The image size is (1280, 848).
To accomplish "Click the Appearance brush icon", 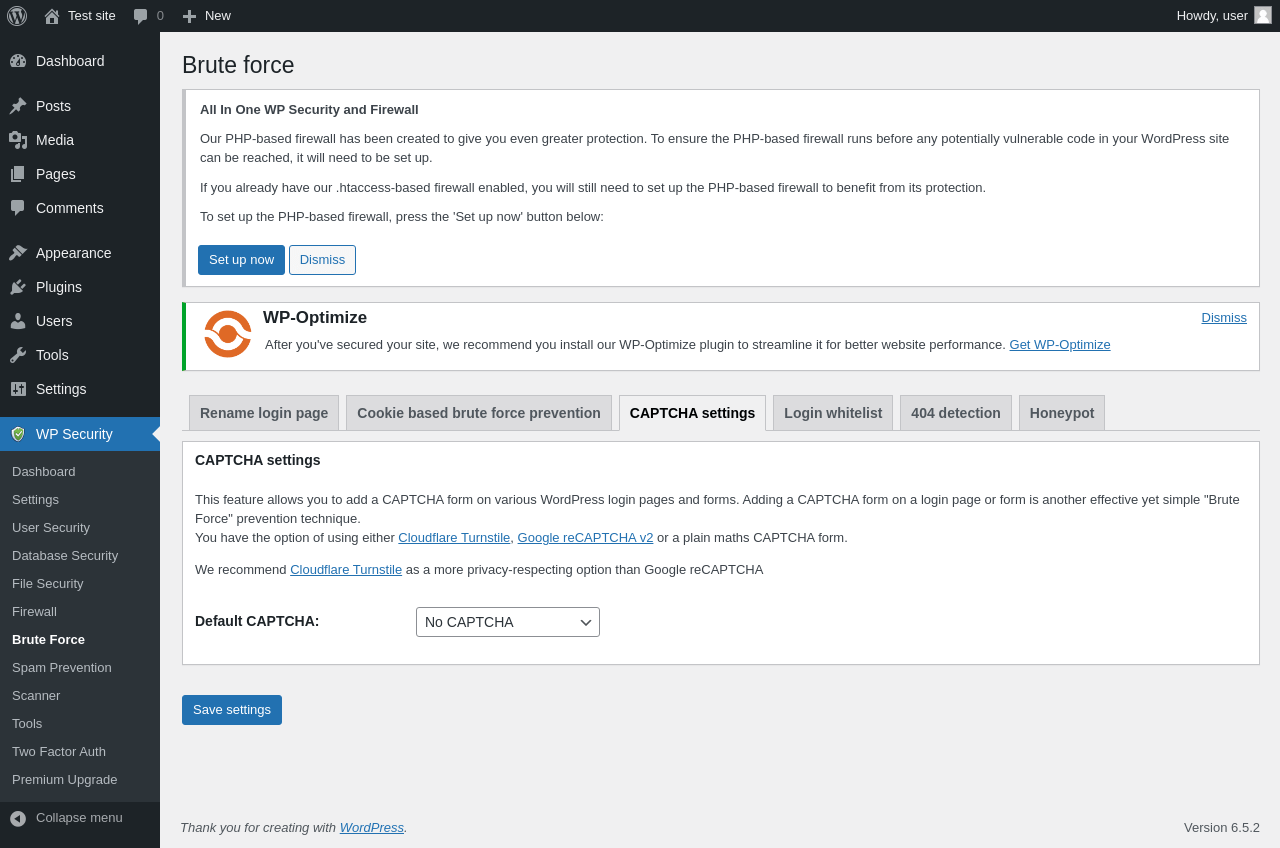I will 18,253.
